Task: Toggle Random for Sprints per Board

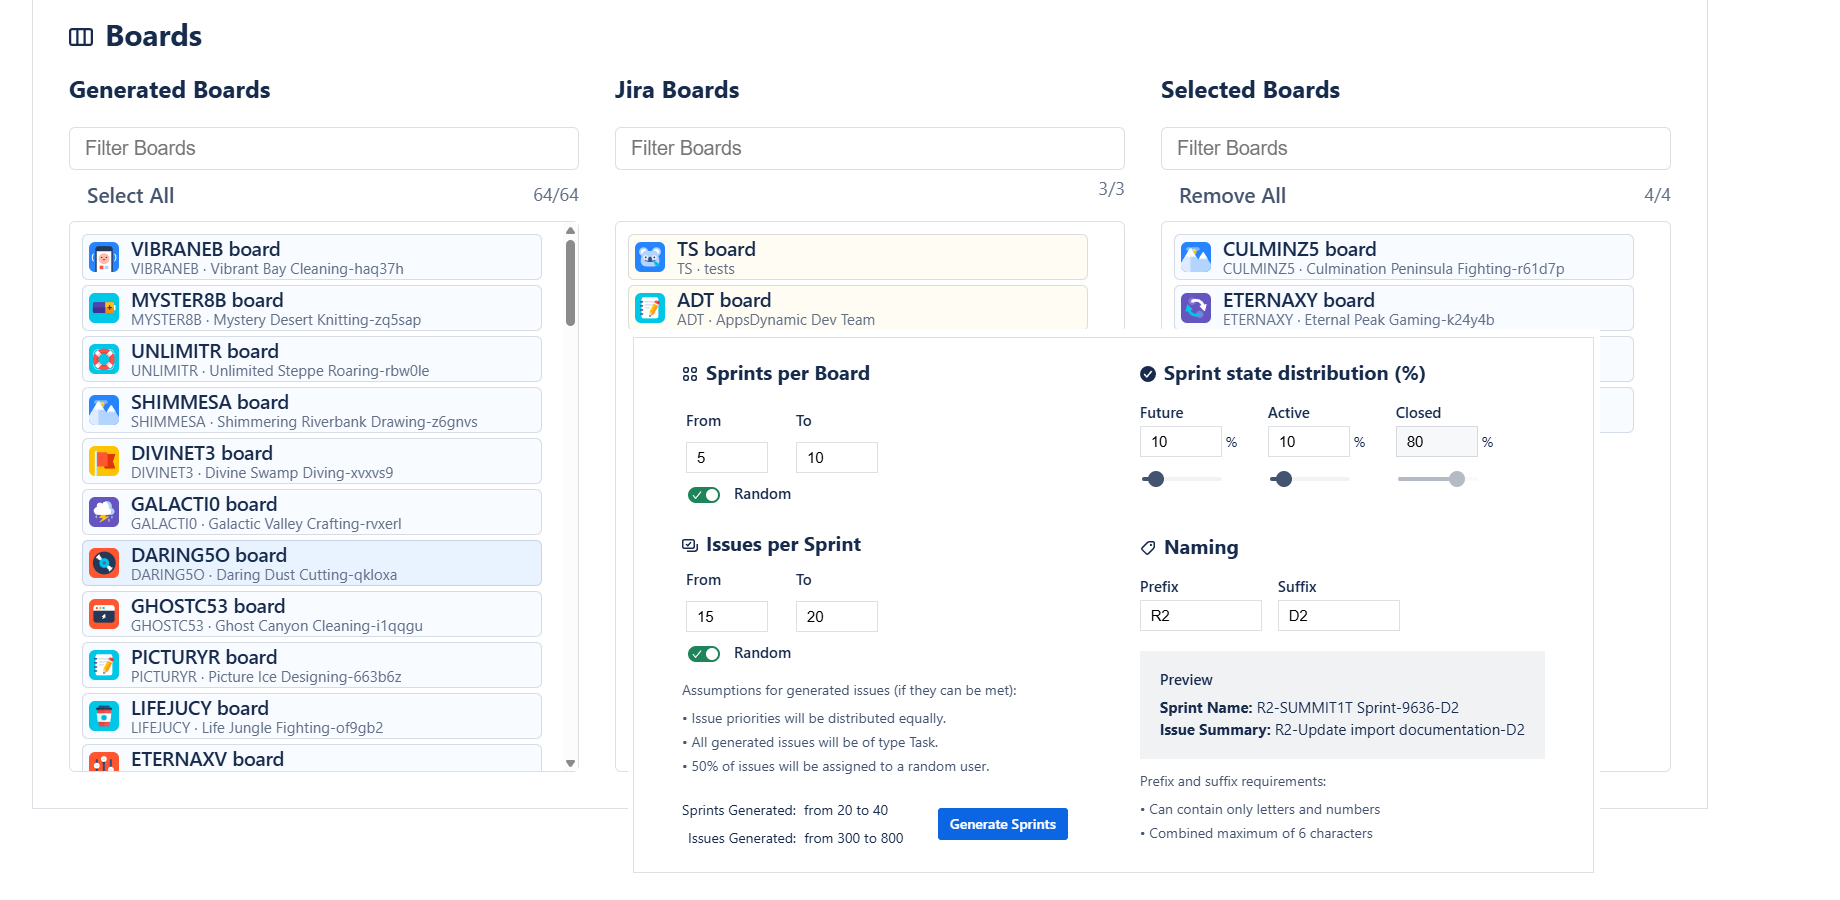Action: tap(704, 495)
